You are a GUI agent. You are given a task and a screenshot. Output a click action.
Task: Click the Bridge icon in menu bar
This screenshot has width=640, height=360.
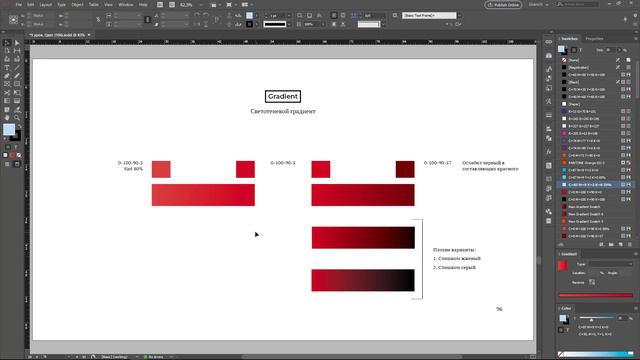click(160, 4)
